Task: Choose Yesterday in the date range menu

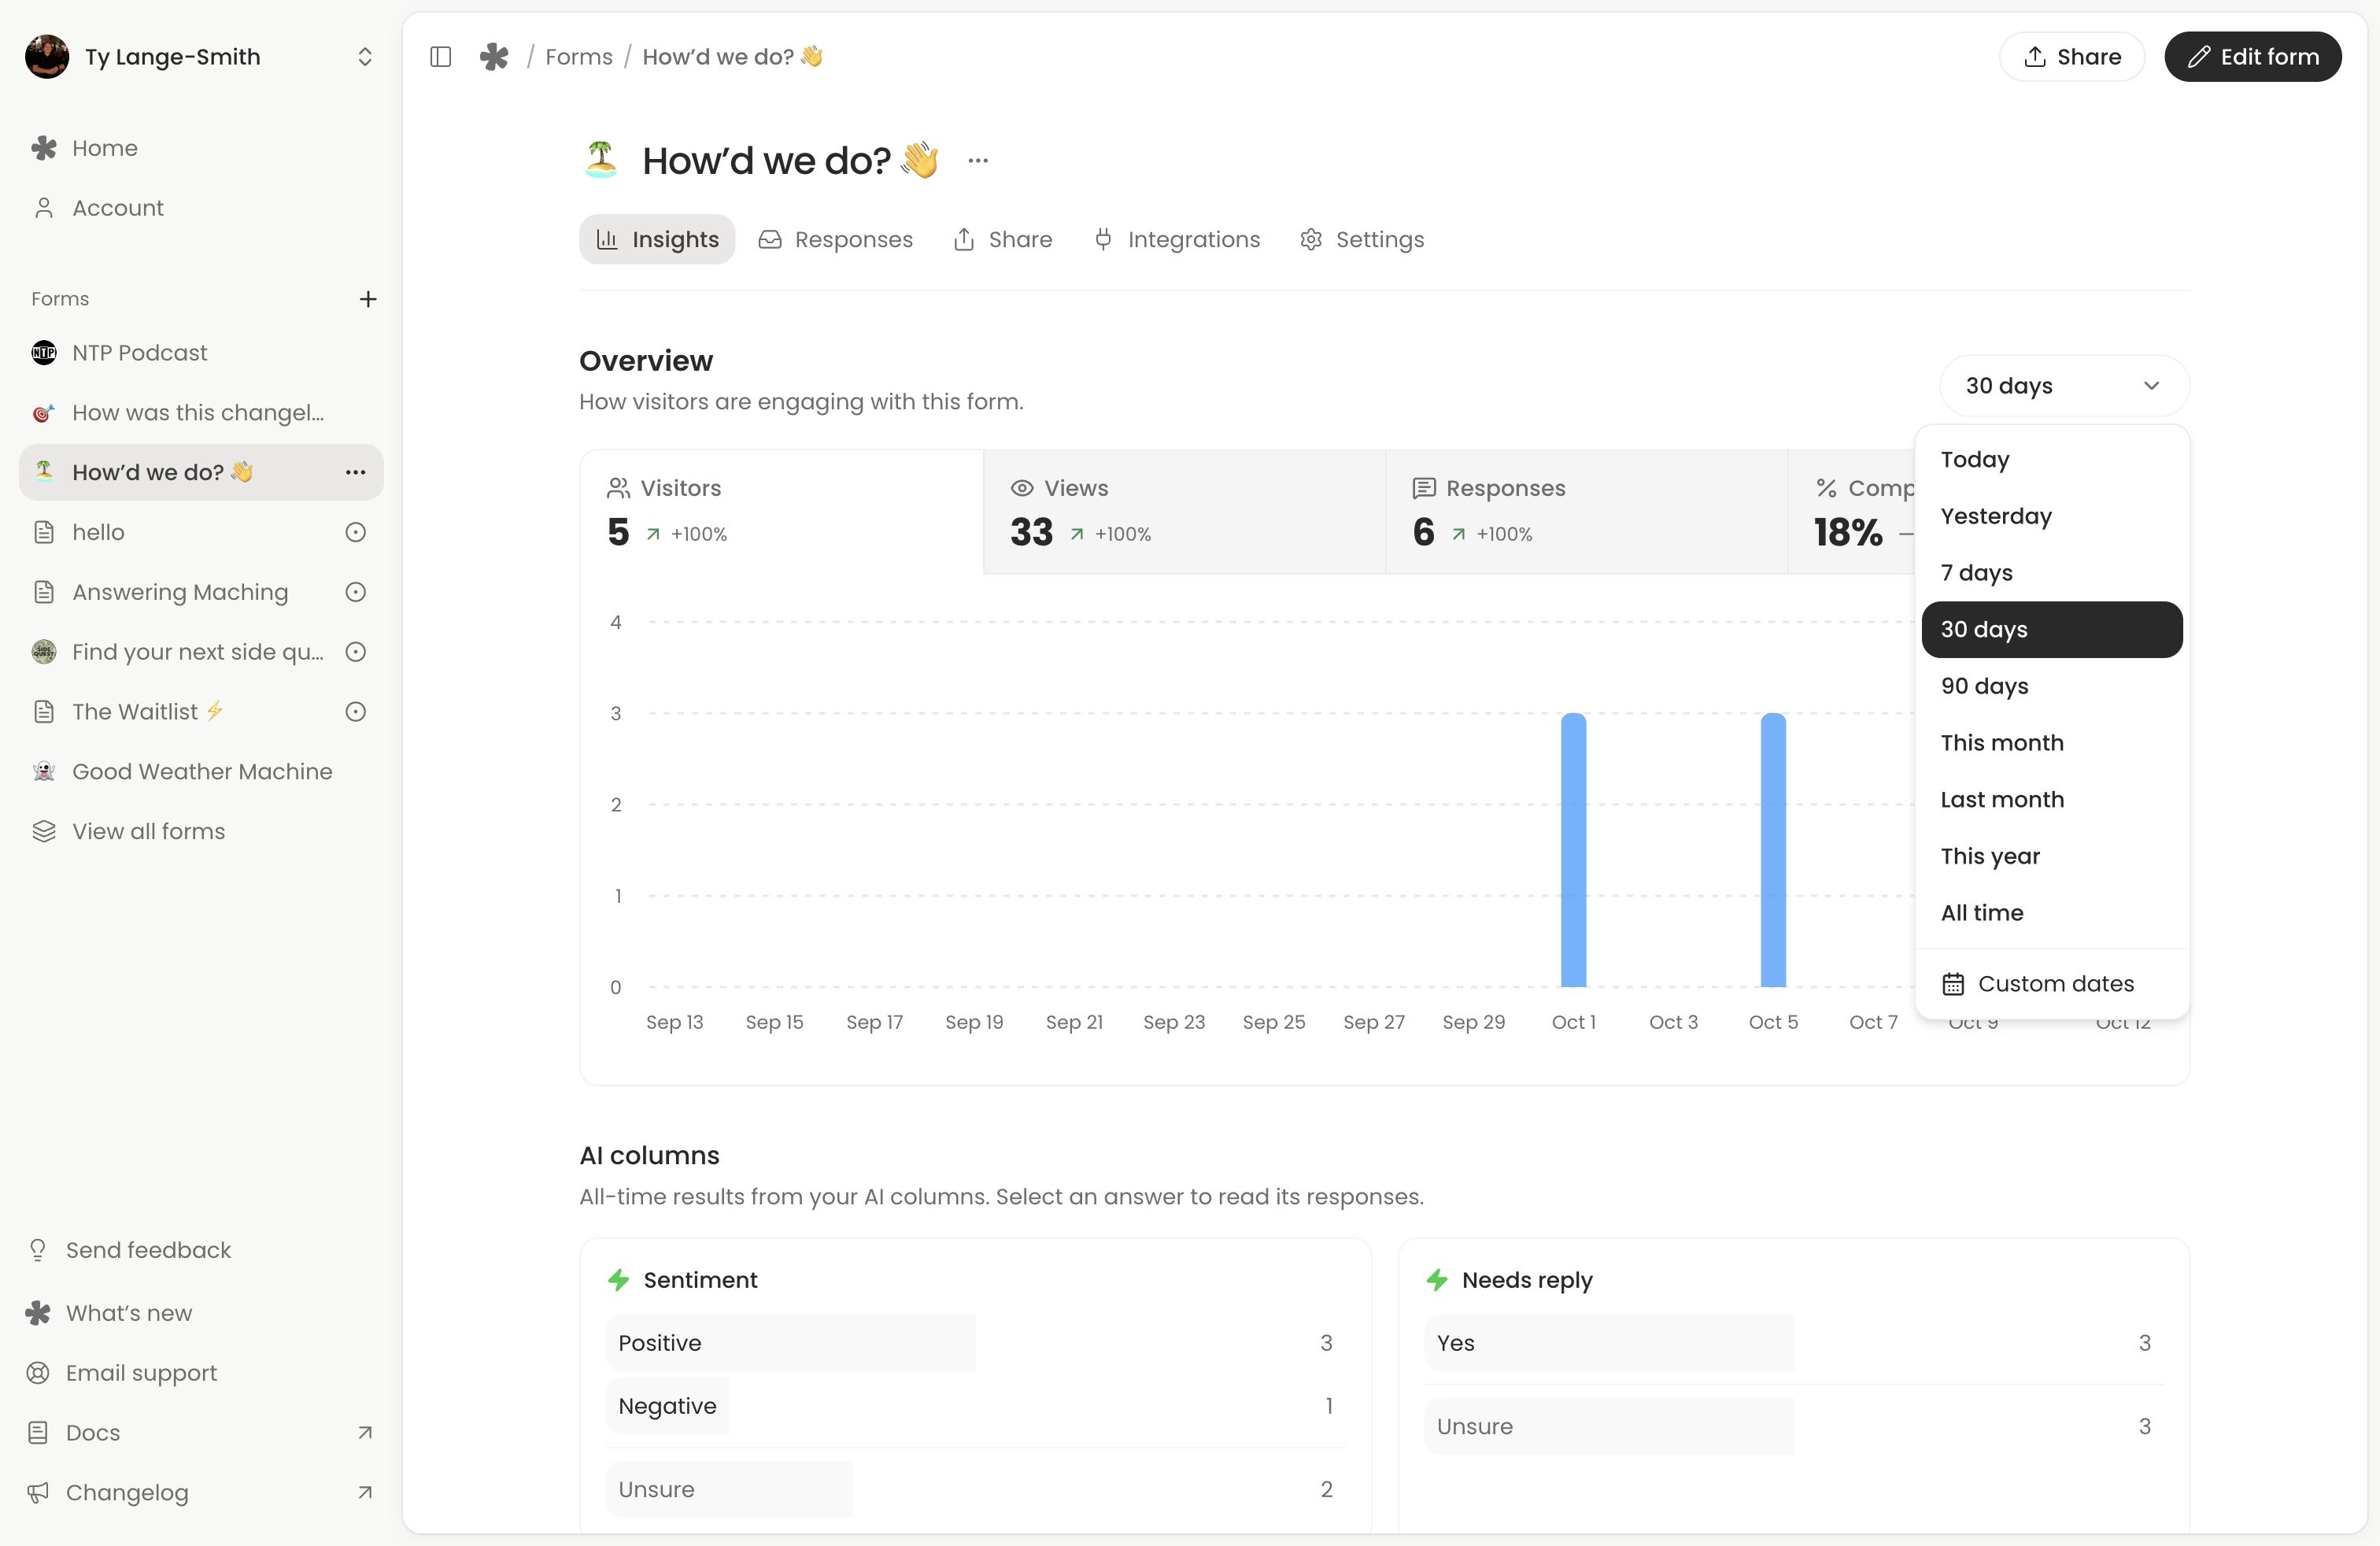Action: pos(2052,516)
